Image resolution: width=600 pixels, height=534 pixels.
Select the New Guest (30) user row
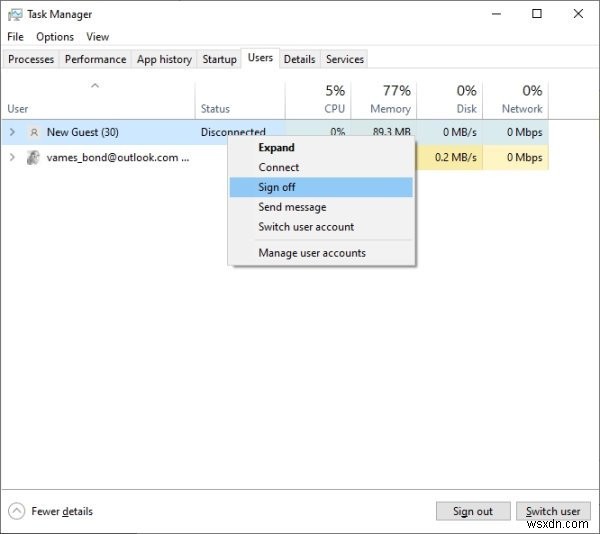pos(275,132)
